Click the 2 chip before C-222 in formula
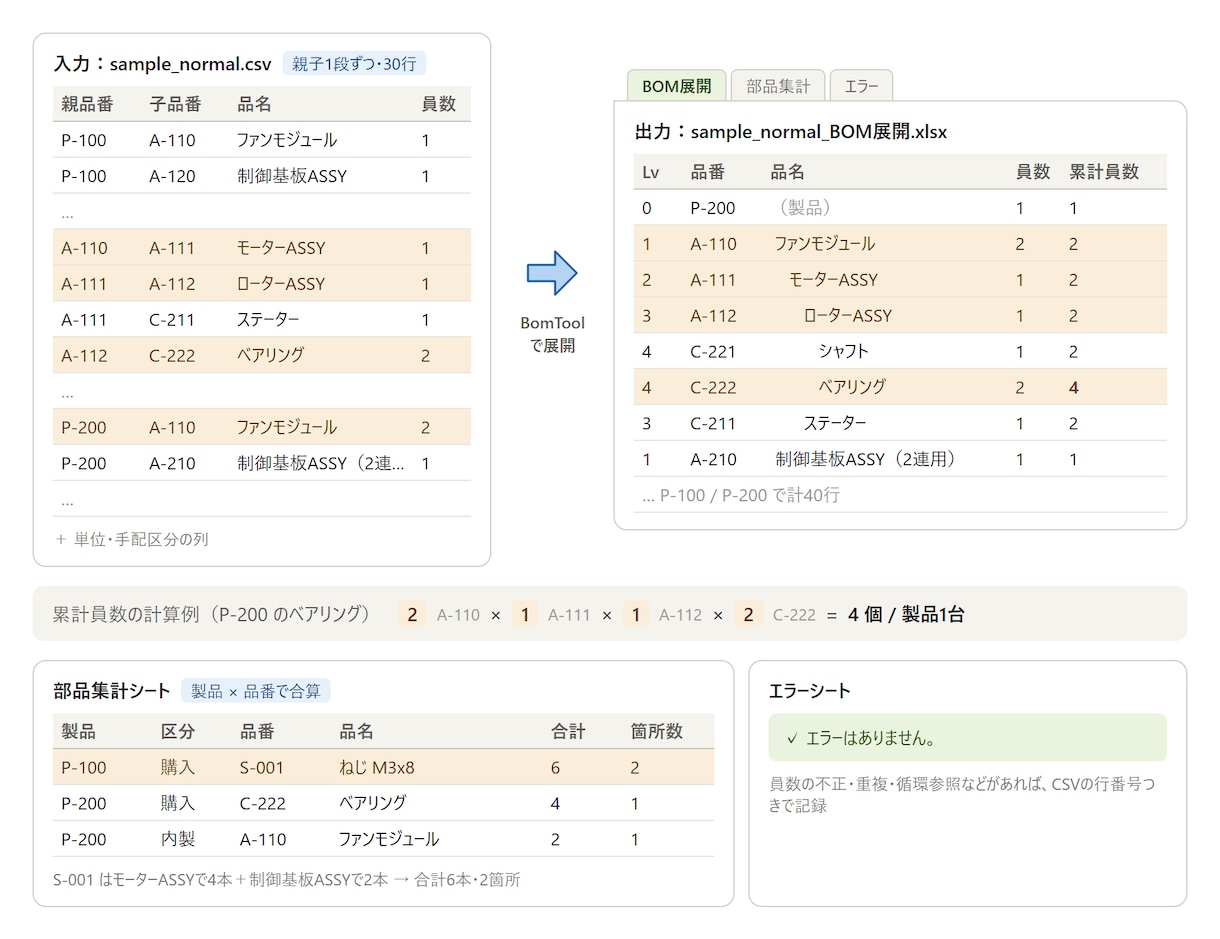 click(748, 615)
